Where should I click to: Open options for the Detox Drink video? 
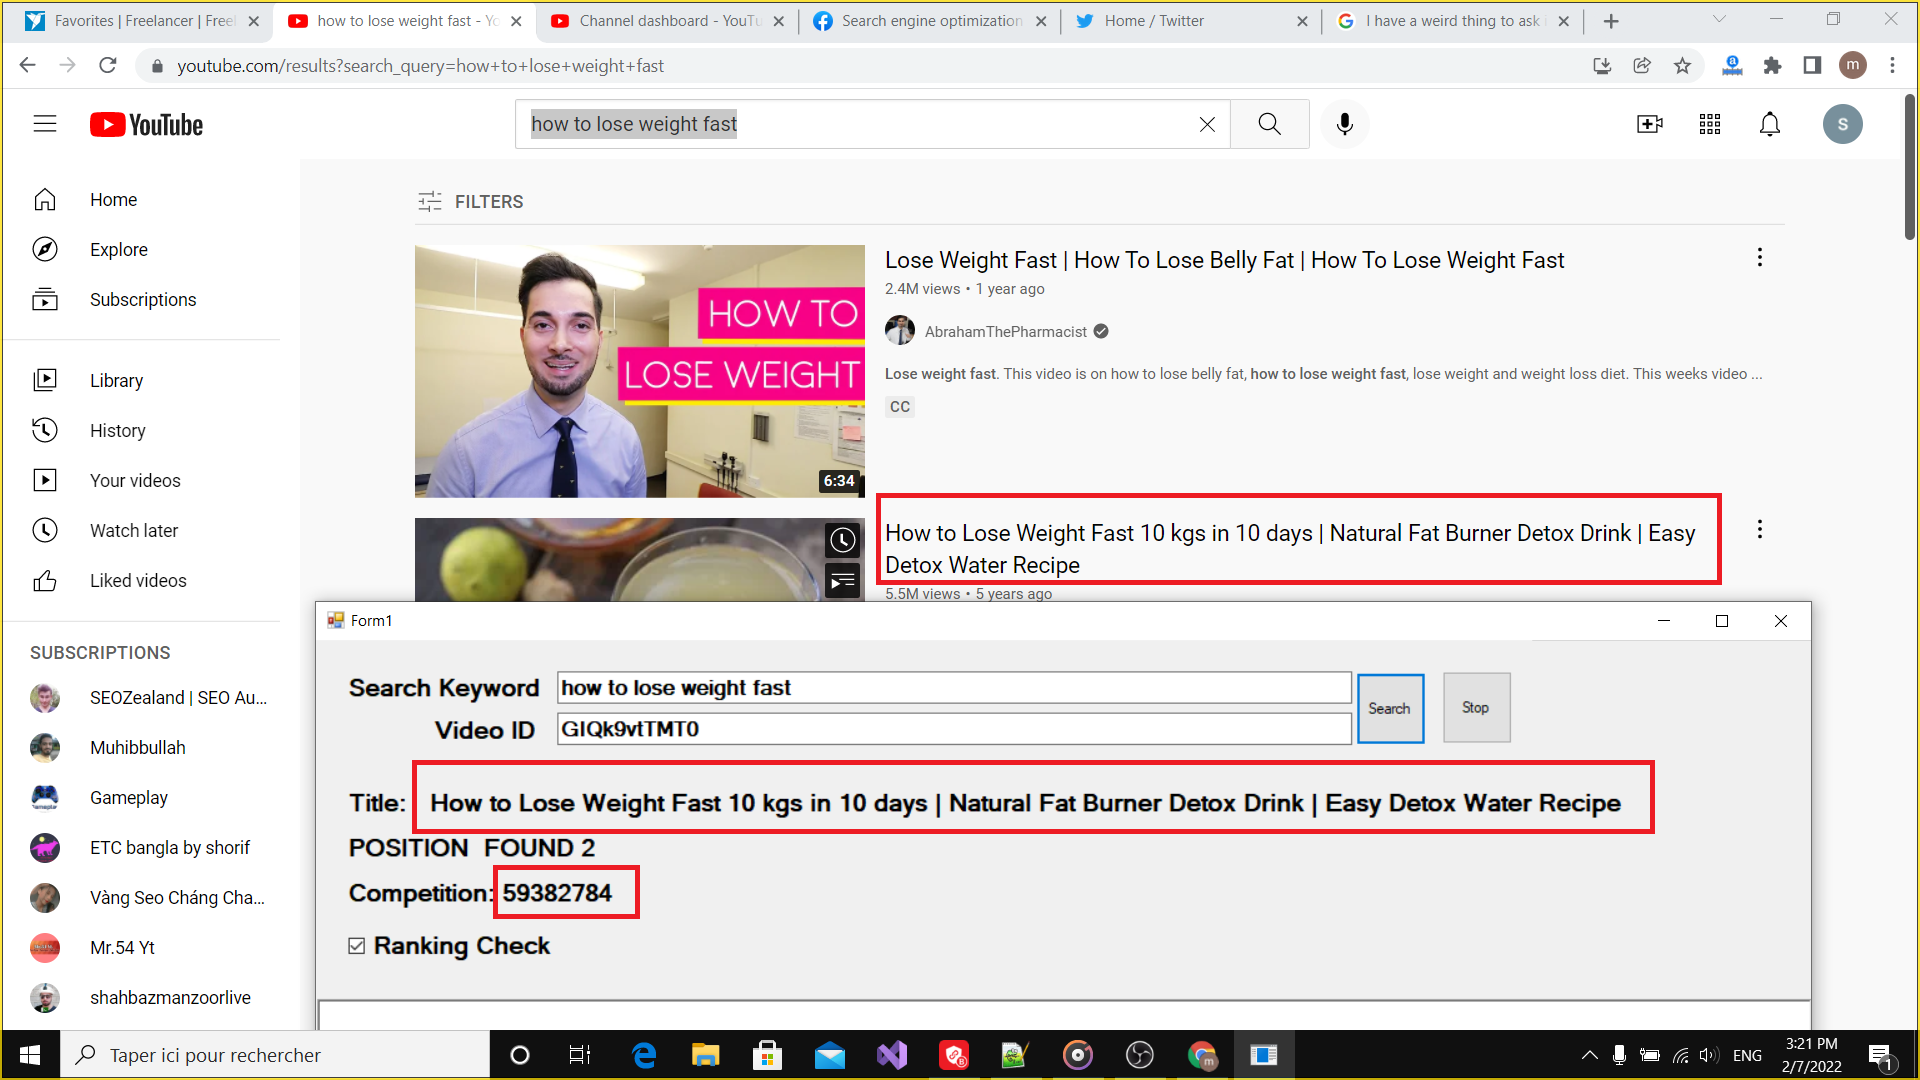[1760, 530]
